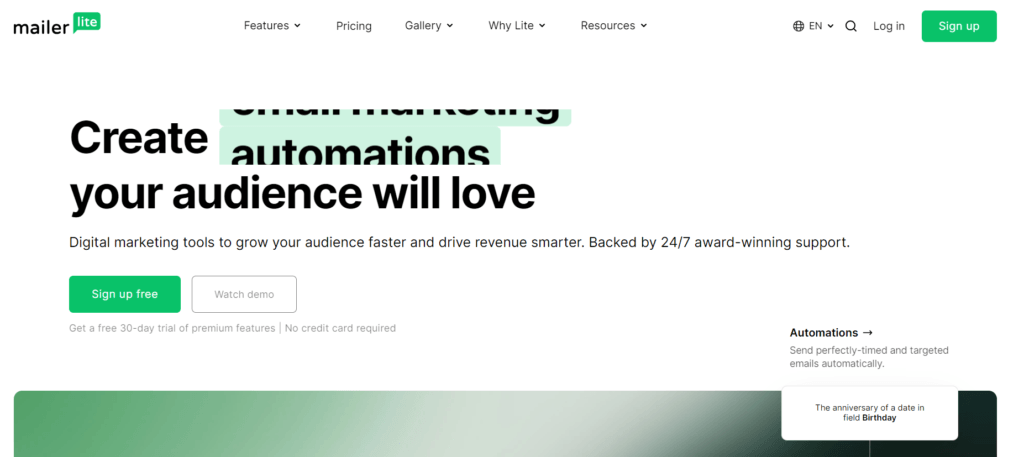Open the search magnifier icon
The height and width of the screenshot is (457, 1024).
[x=850, y=26]
